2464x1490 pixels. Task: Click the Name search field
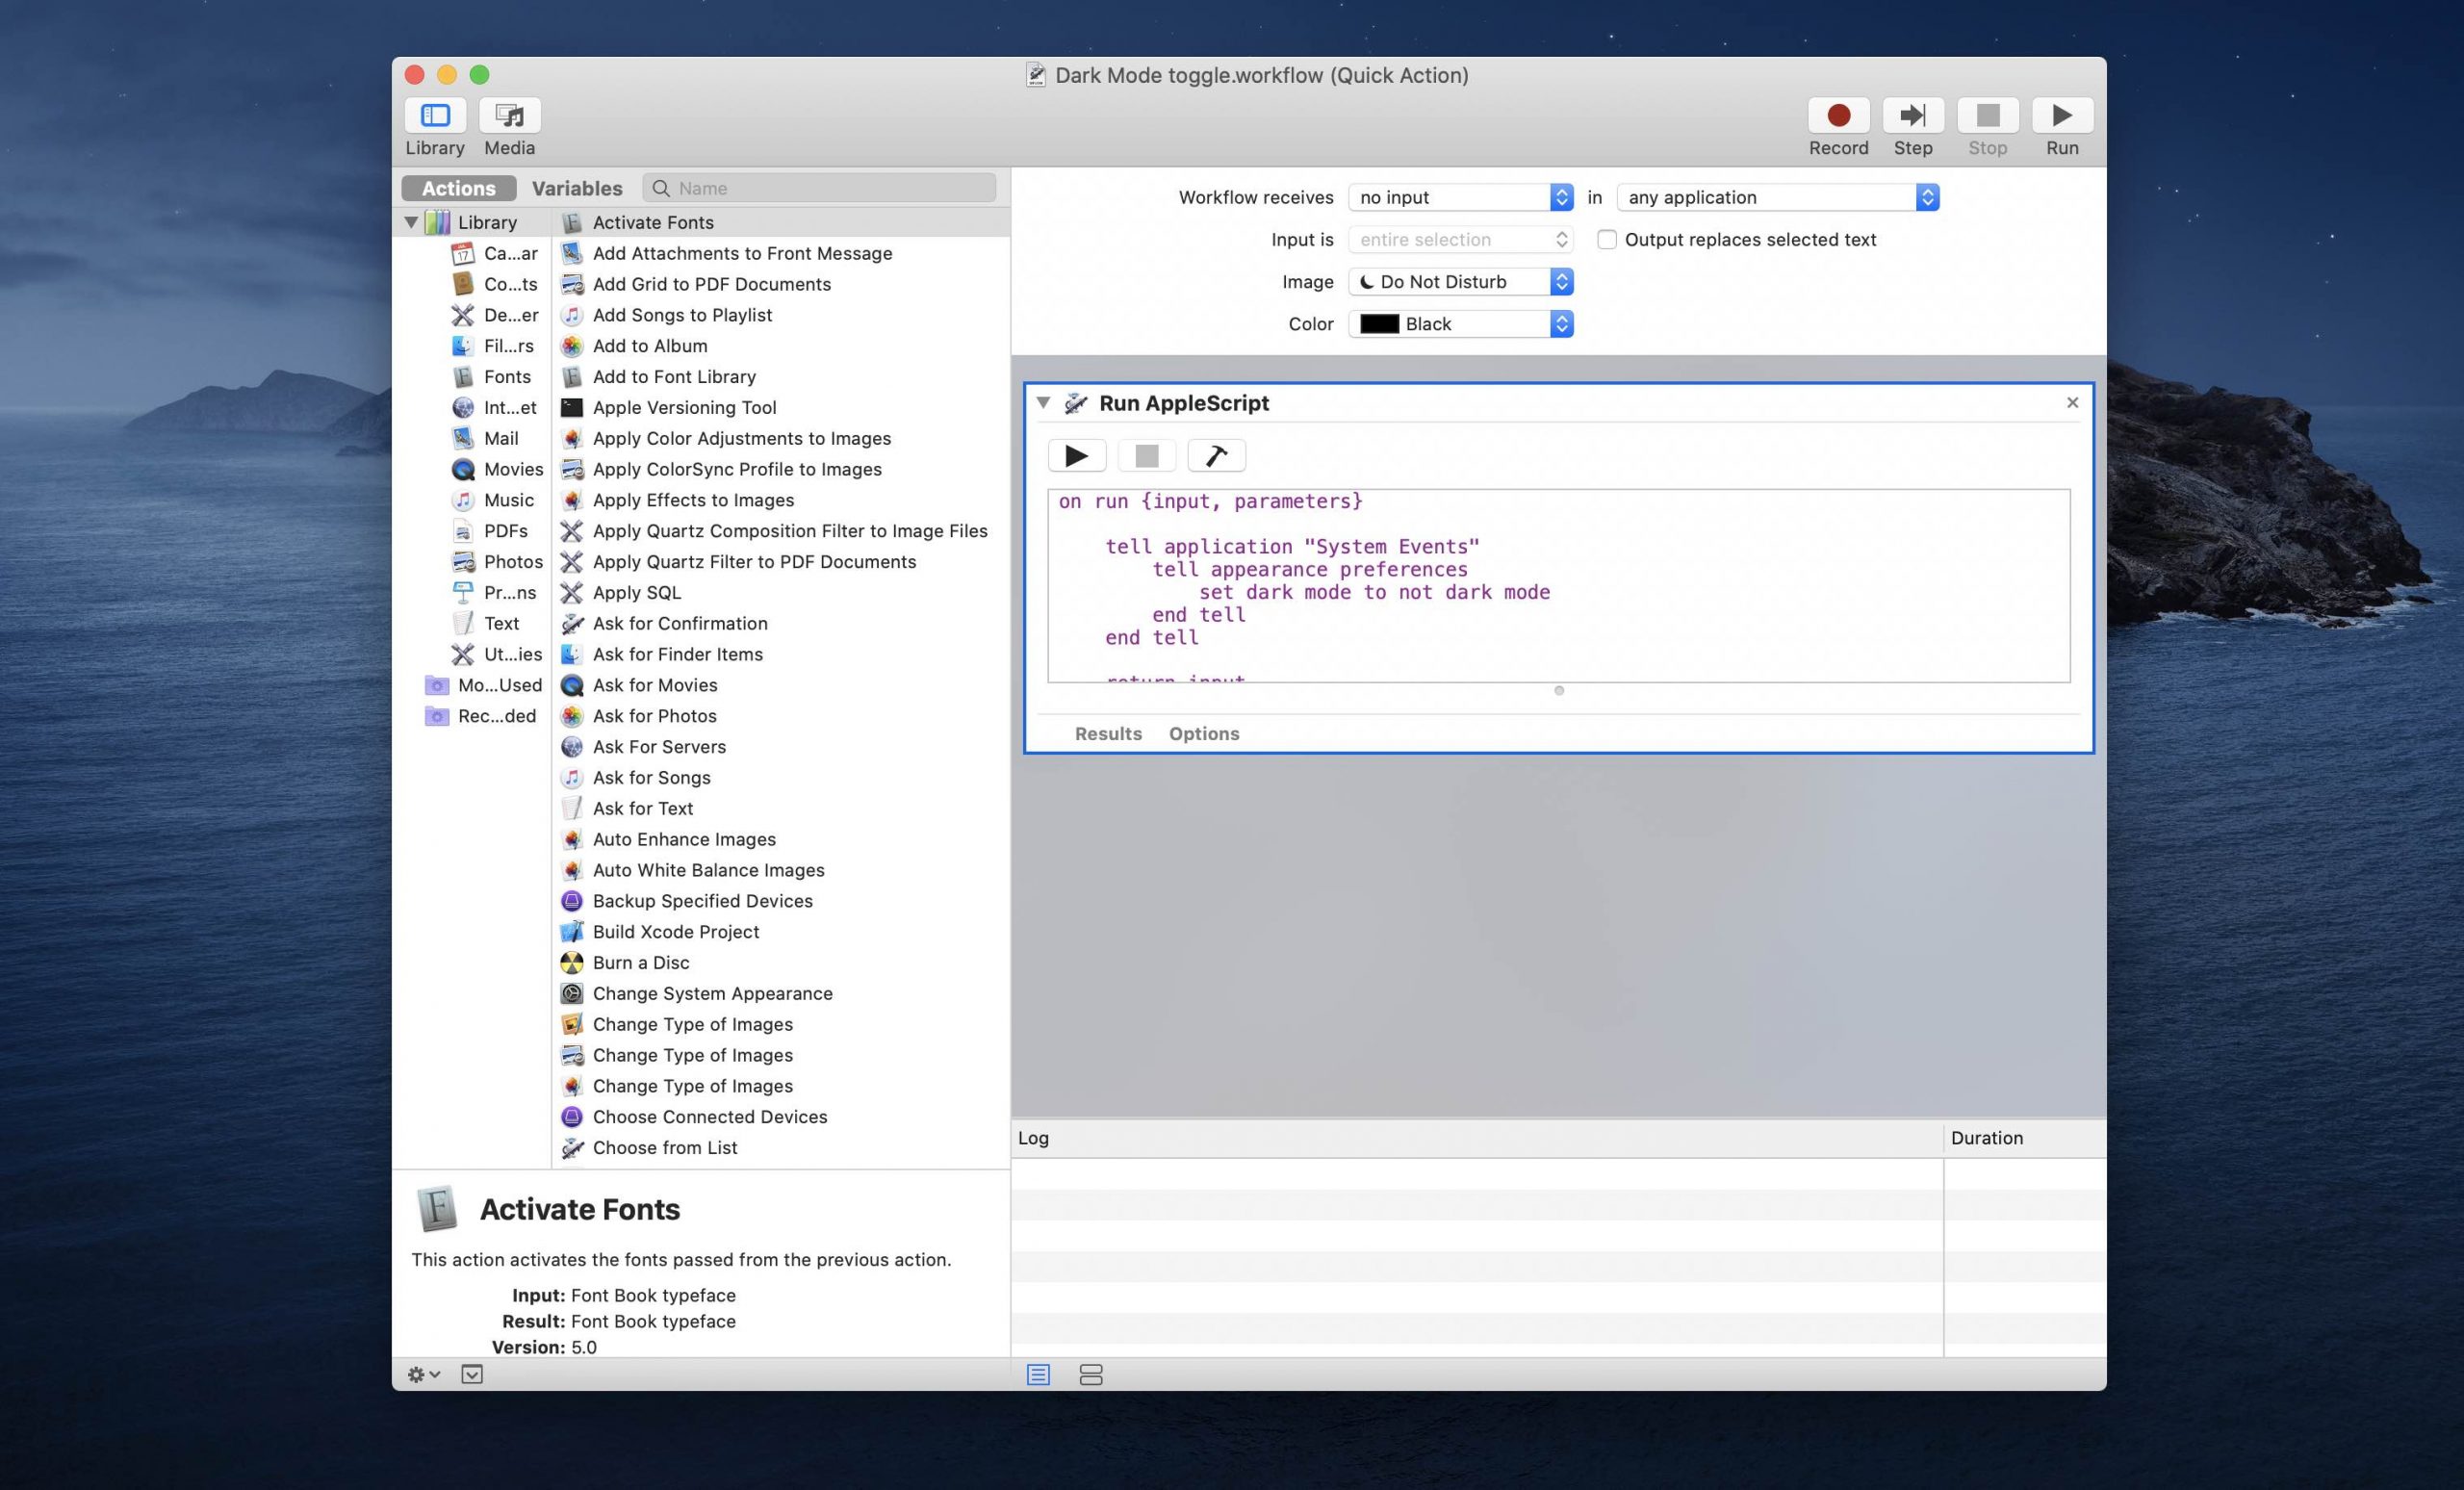click(x=819, y=188)
